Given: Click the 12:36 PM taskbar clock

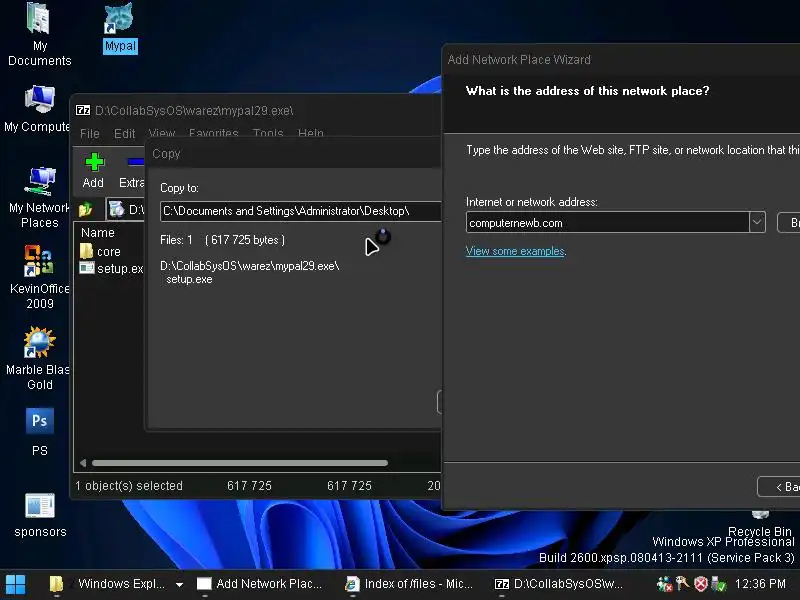Looking at the screenshot, I should click(x=760, y=584).
